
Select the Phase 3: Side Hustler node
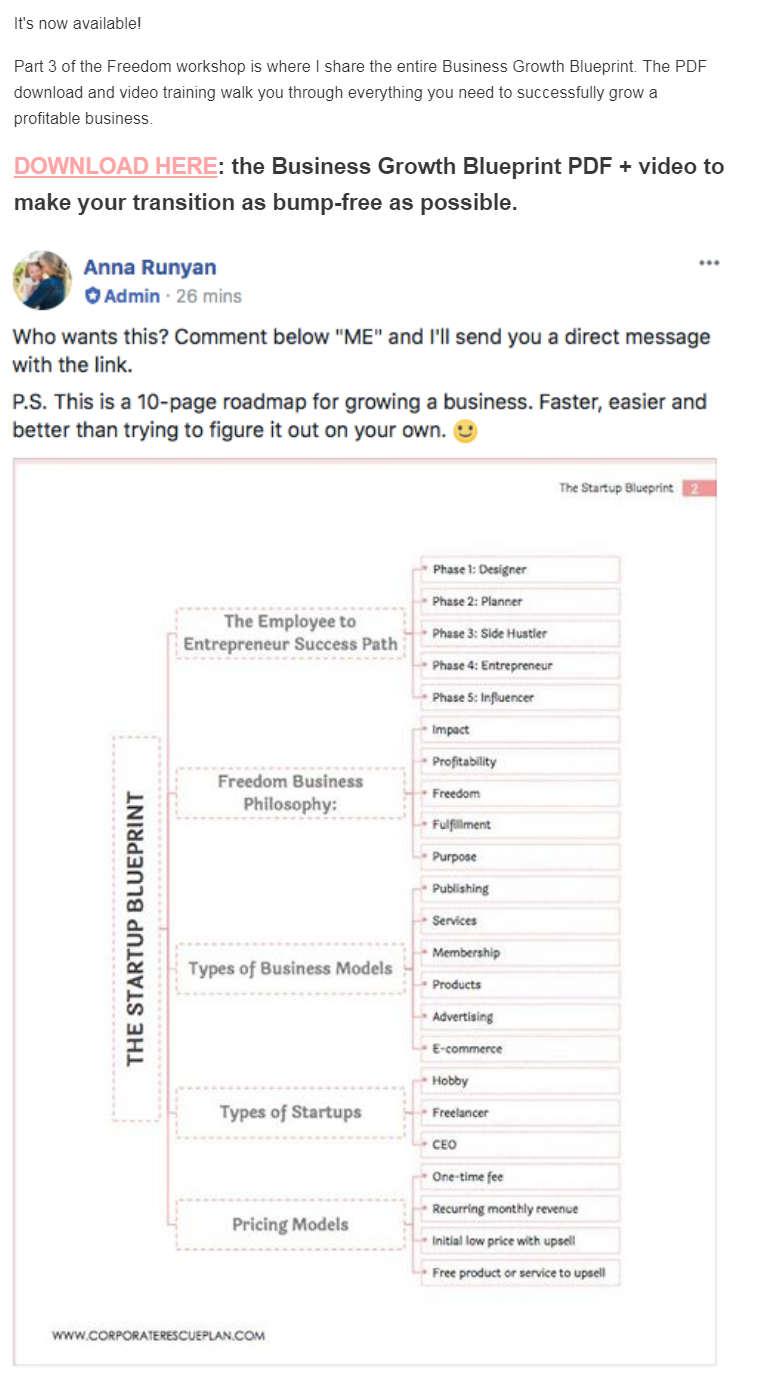pyautogui.click(x=520, y=633)
